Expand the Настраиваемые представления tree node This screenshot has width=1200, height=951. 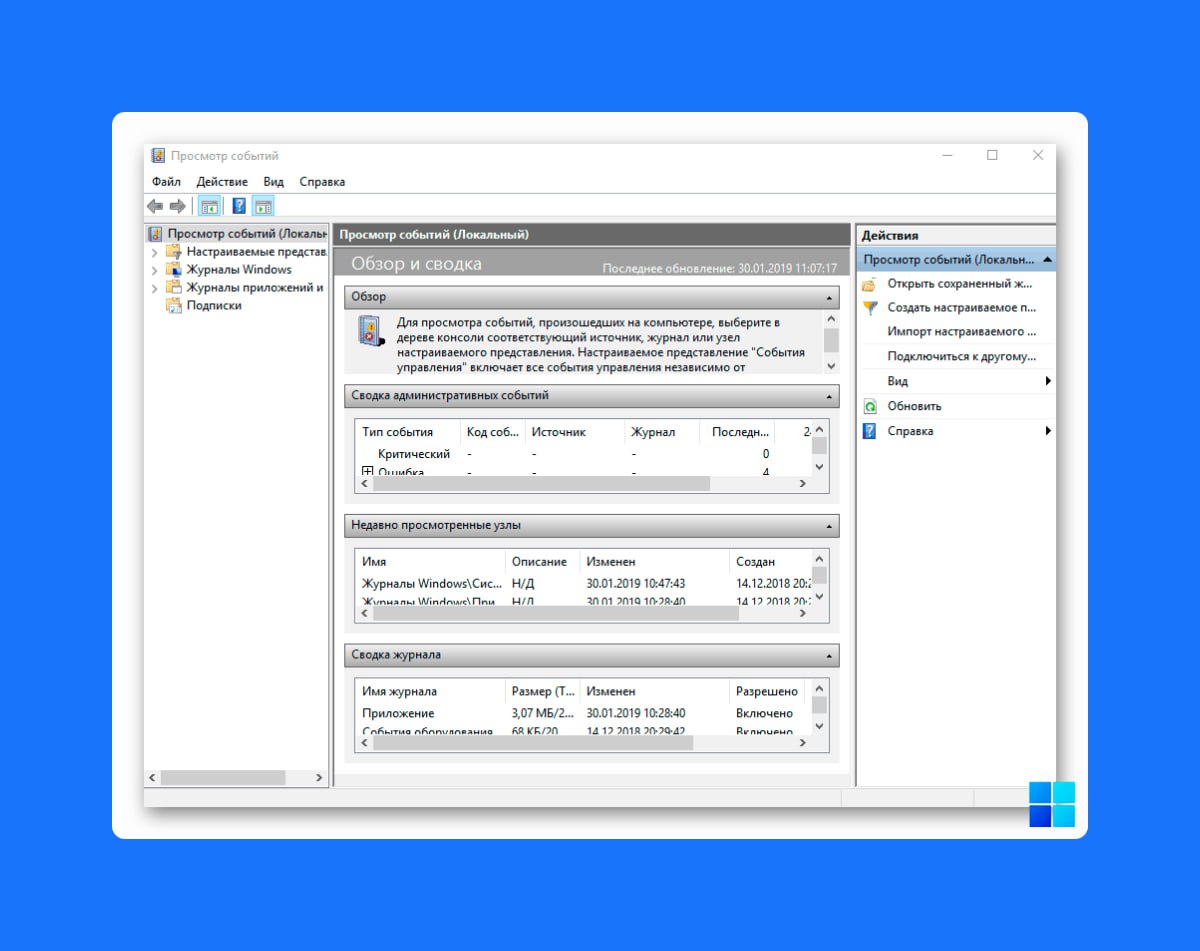154,252
